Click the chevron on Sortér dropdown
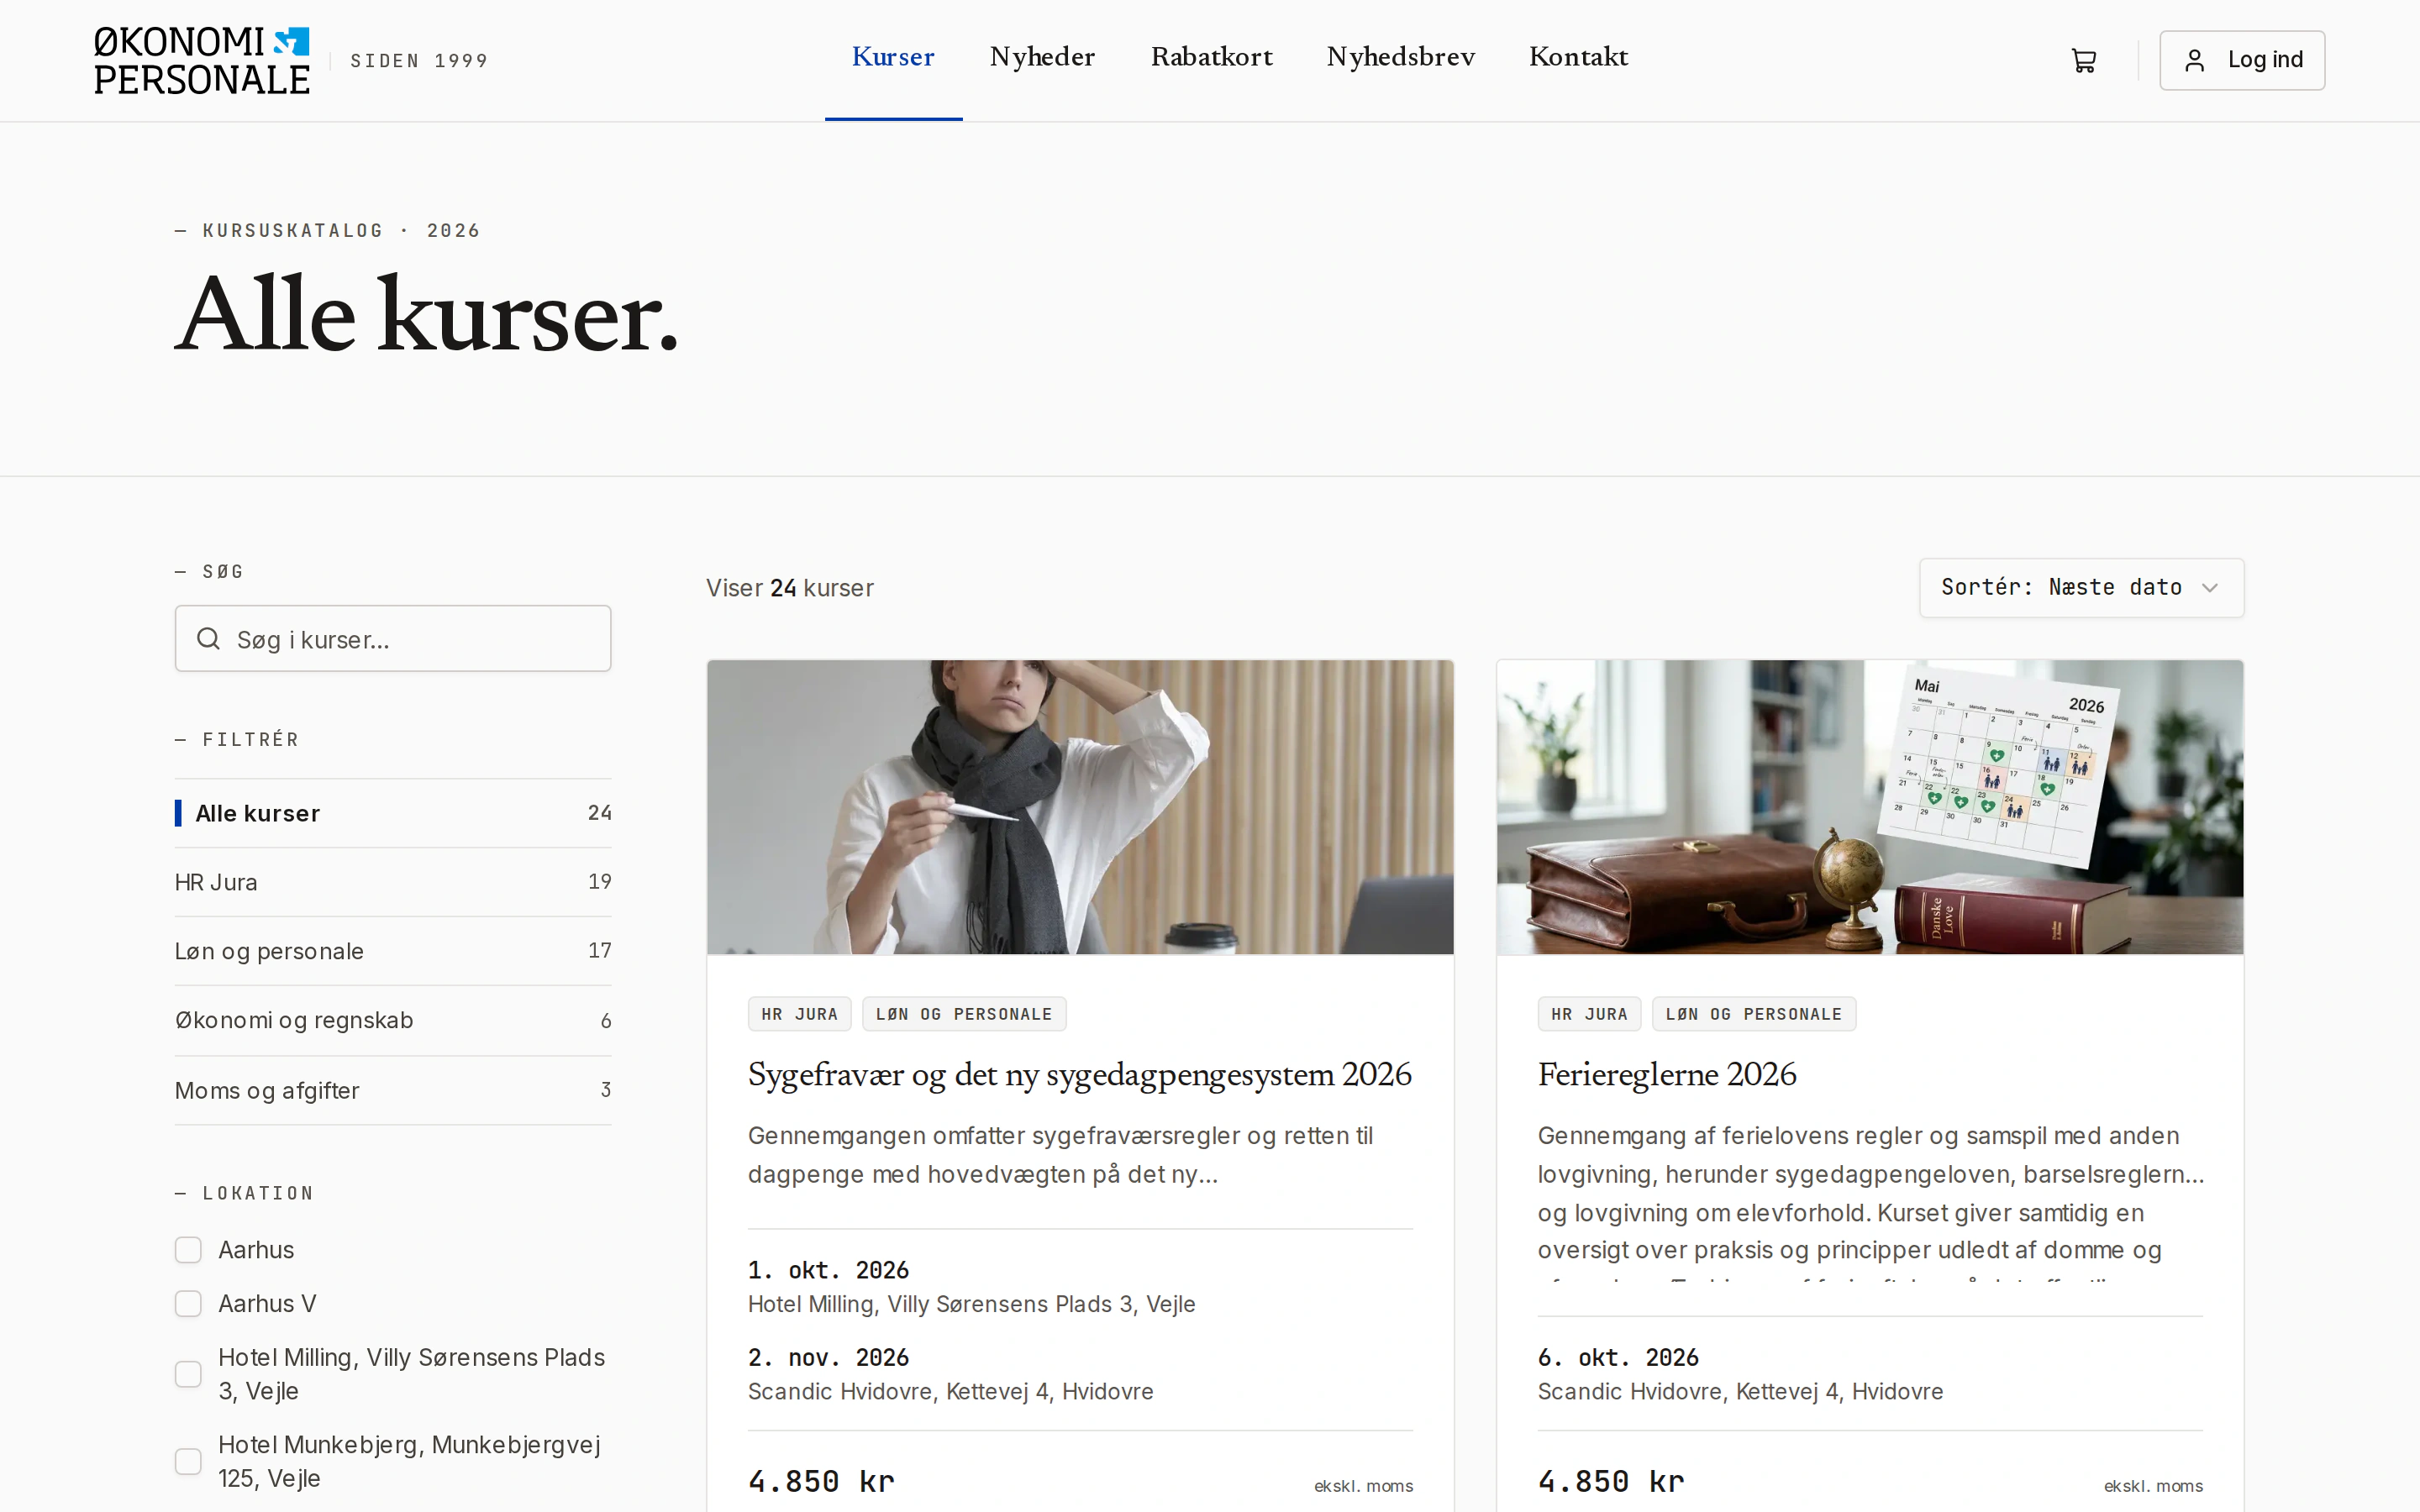The height and width of the screenshot is (1512, 2420). (x=2210, y=588)
